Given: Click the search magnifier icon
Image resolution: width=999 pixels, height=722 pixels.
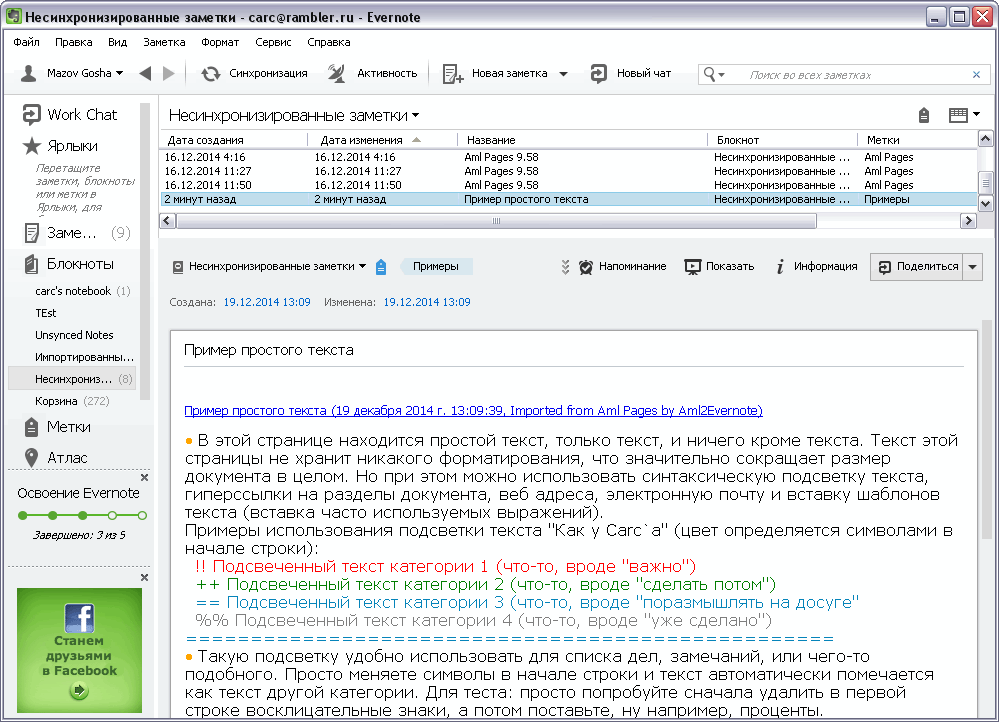Looking at the screenshot, I should [709, 75].
